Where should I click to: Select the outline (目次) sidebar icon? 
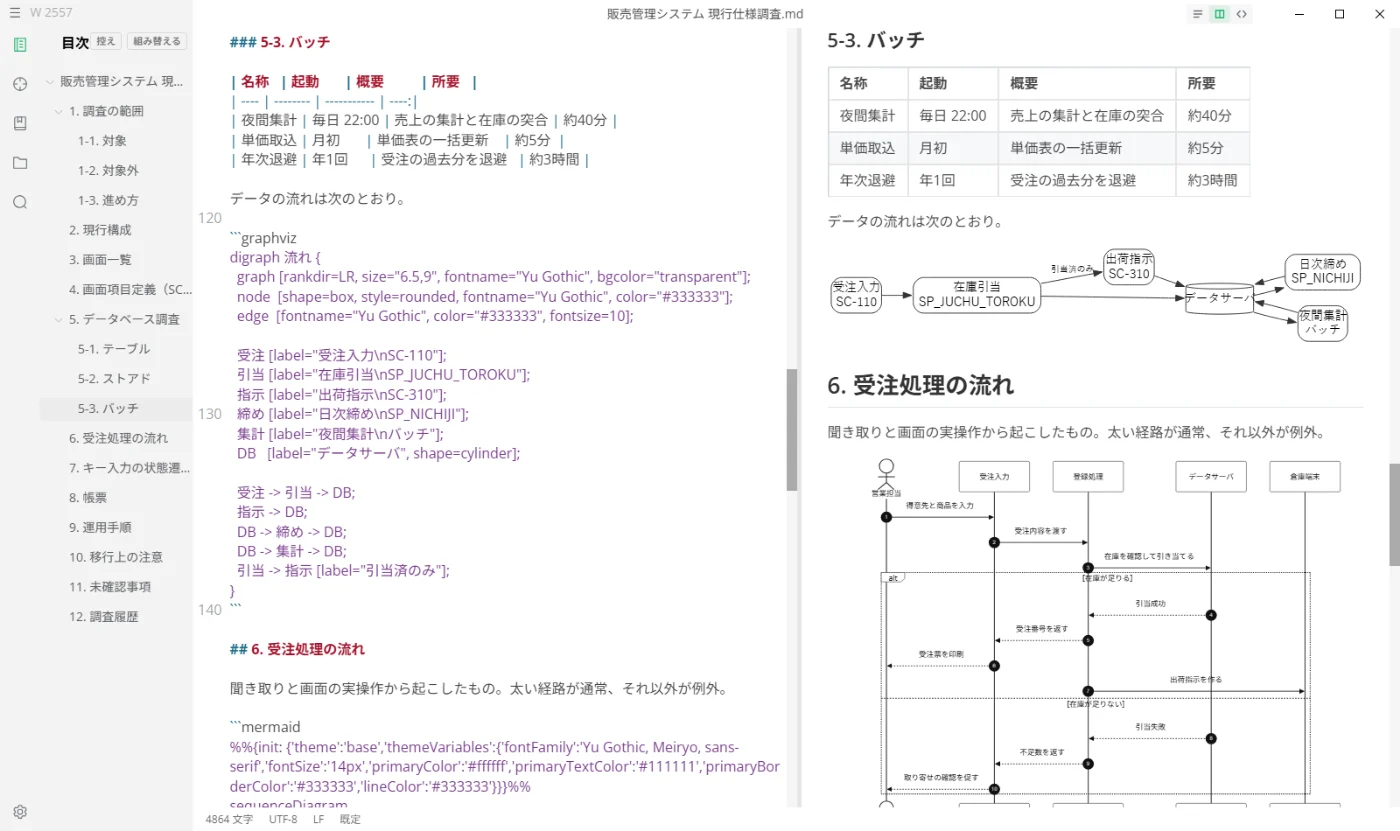click(x=20, y=45)
